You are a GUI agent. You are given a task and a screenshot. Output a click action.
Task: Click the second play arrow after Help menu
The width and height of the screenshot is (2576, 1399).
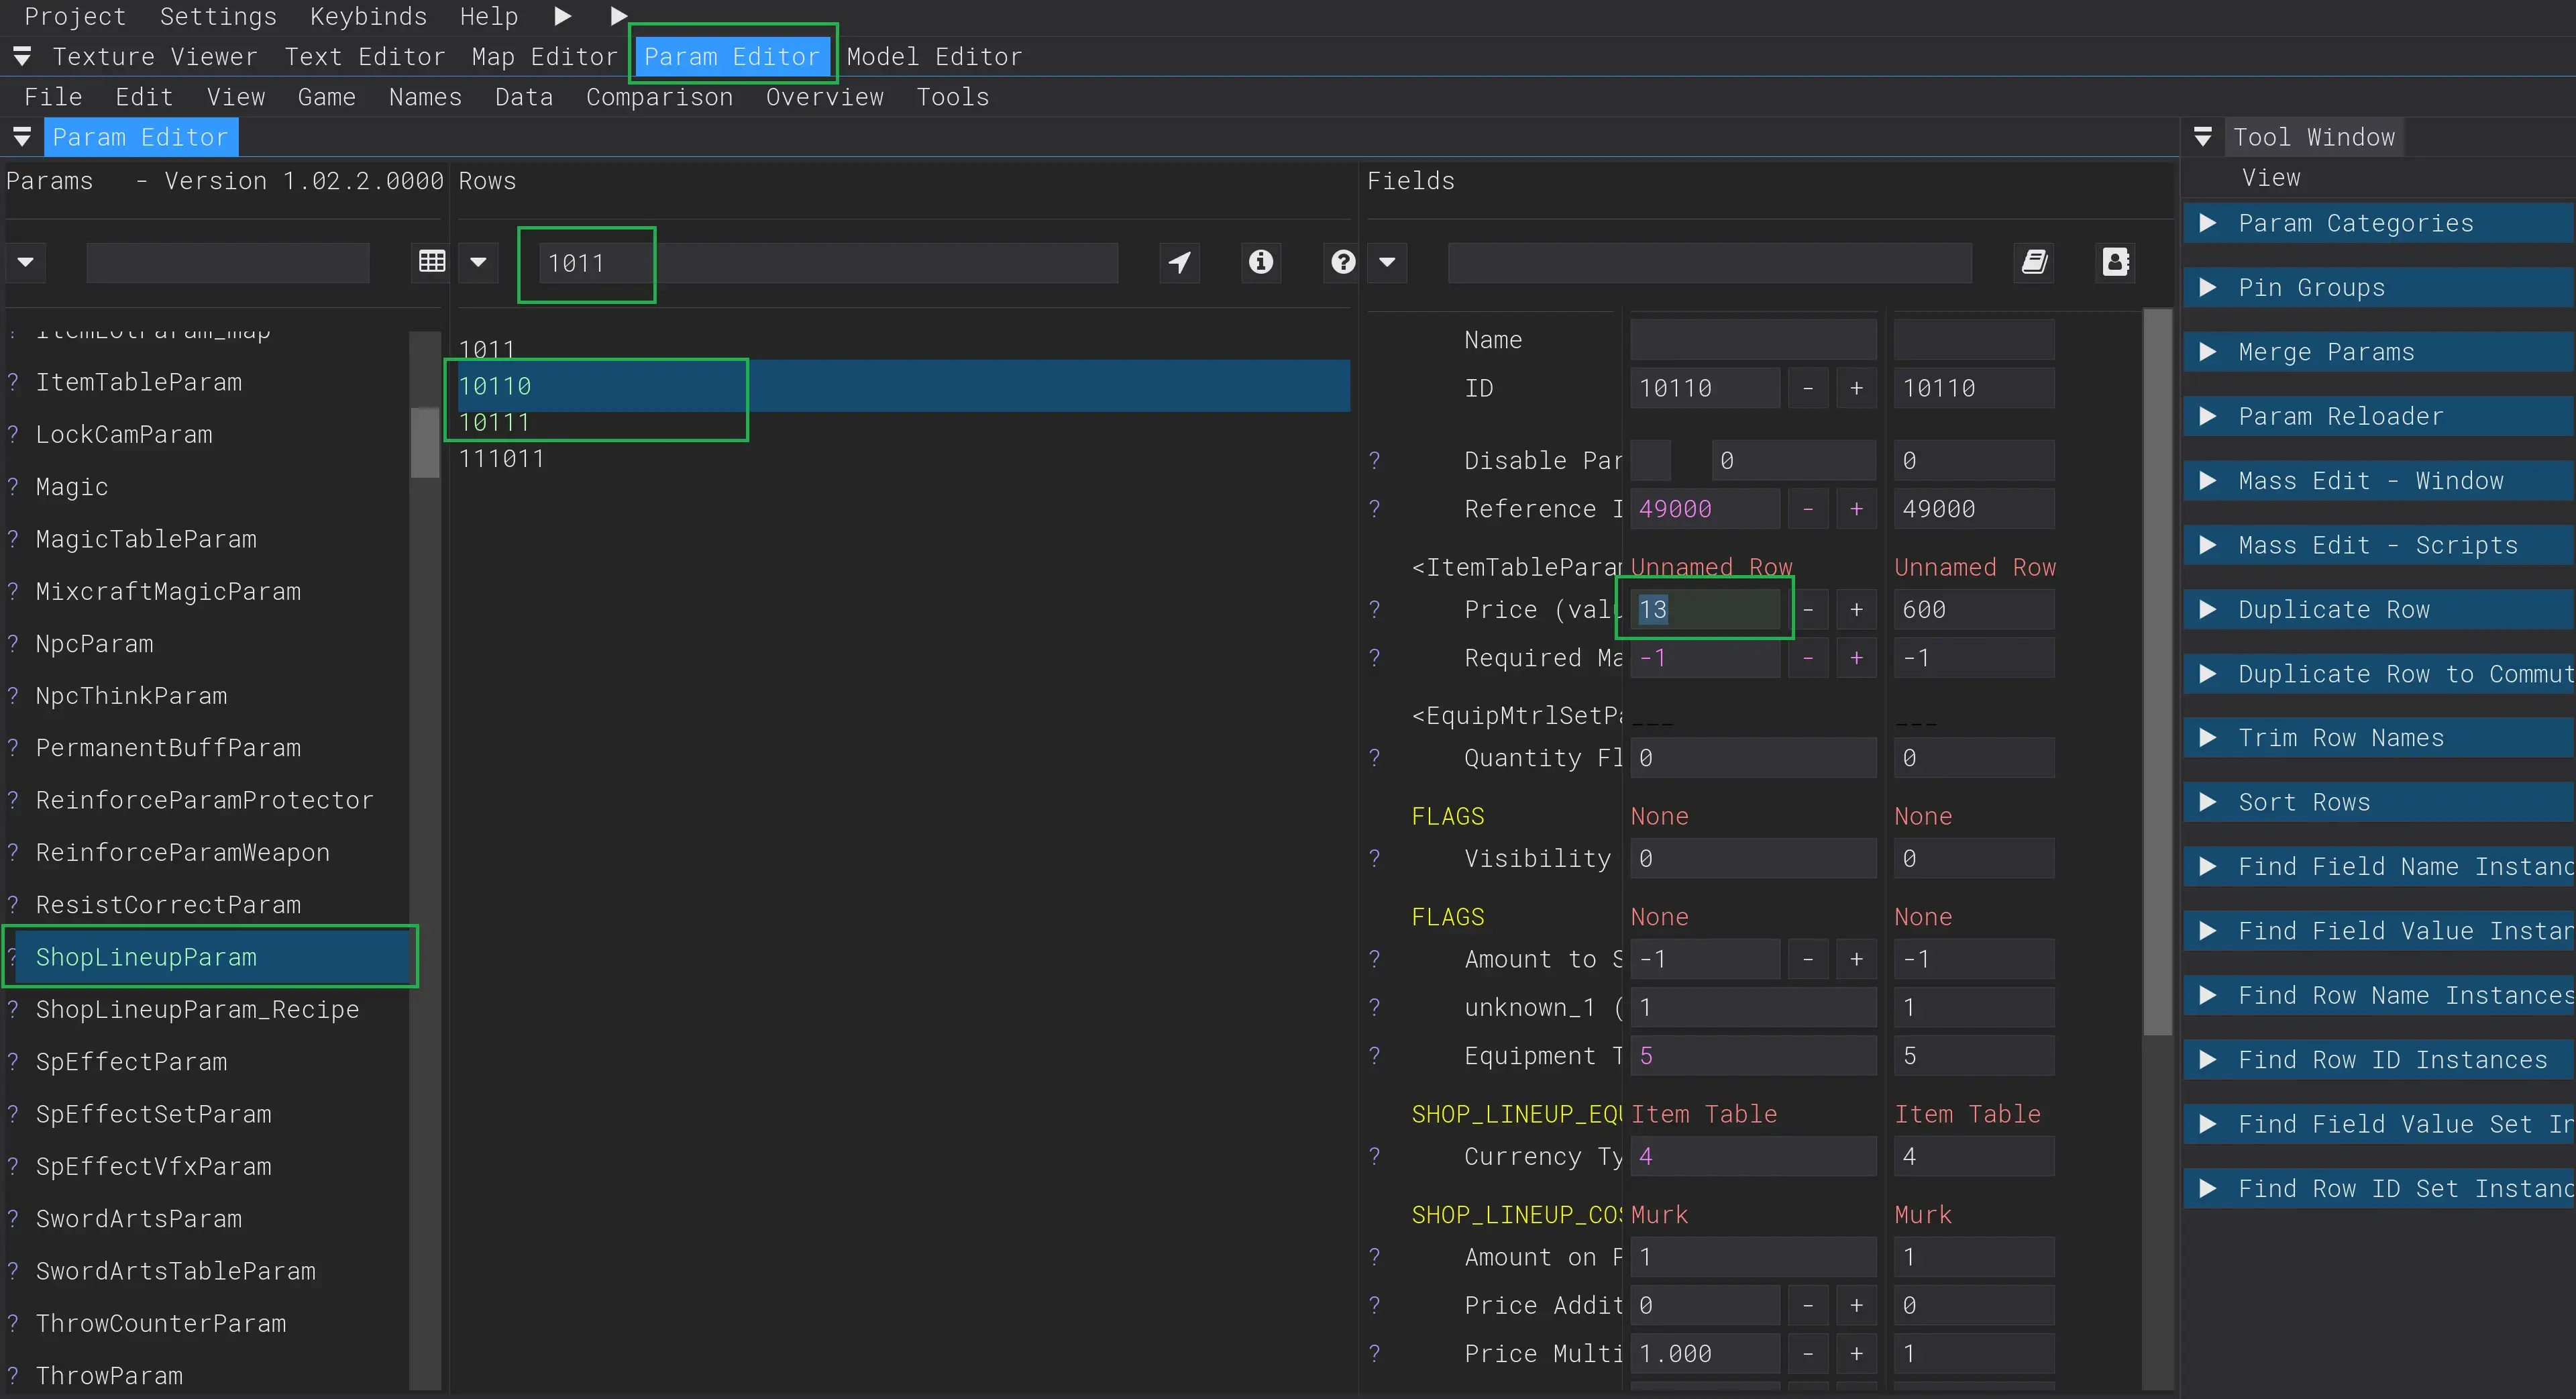619,16
